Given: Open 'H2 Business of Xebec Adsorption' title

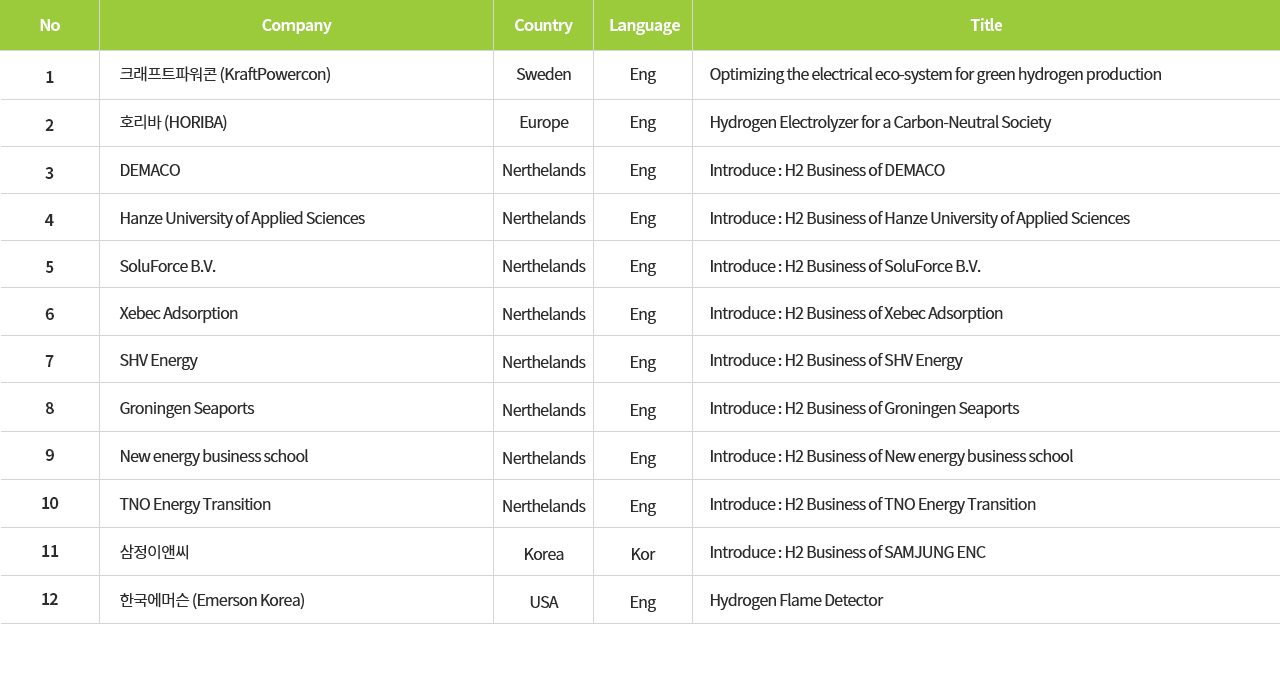Looking at the screenshot, I should [856, 313].
